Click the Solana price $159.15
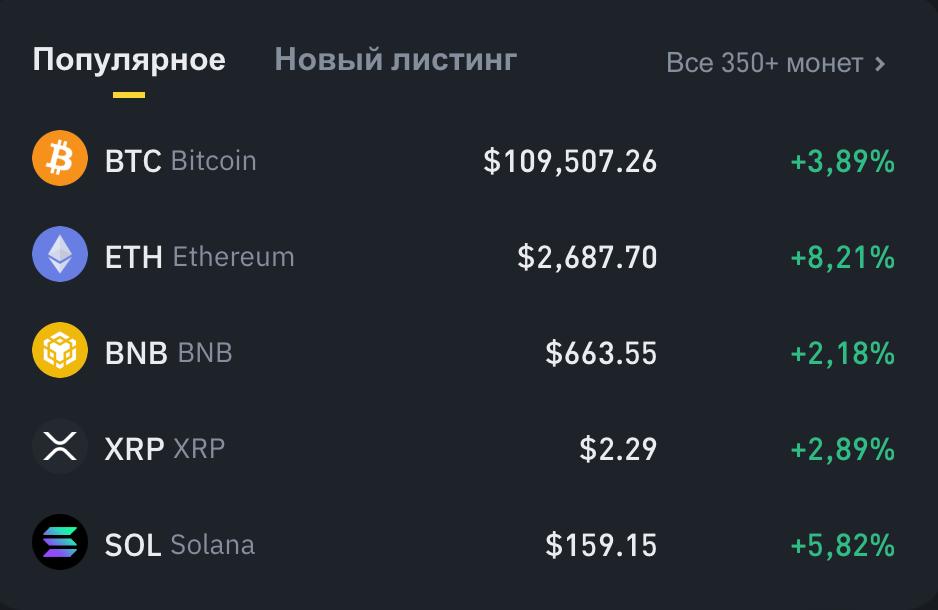 pos(601,545)
